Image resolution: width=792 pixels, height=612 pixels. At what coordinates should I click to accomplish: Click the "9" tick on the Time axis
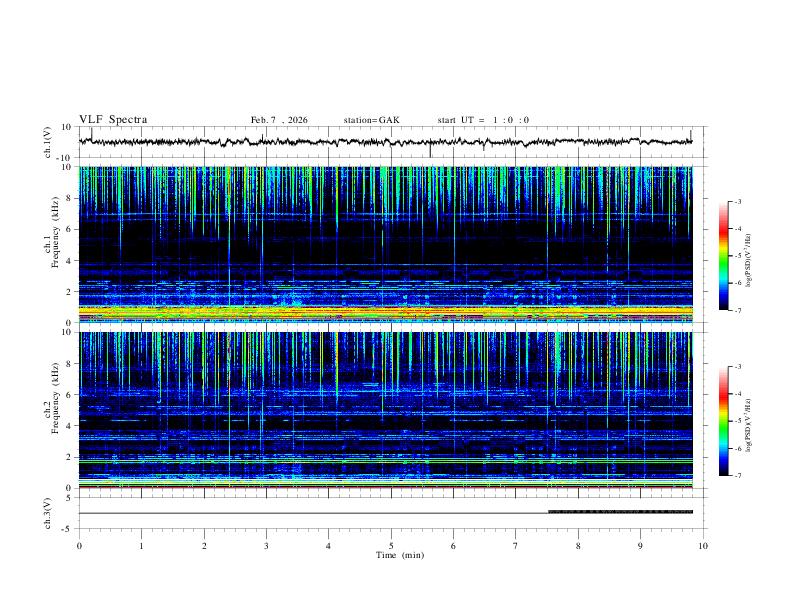[640, 546]
